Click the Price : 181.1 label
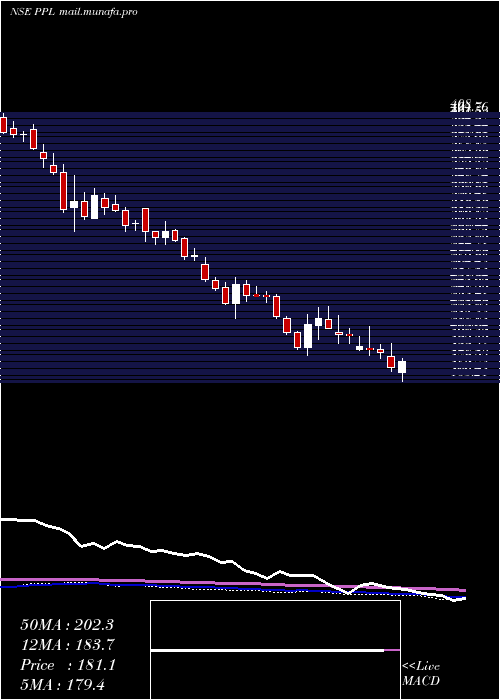Screen dimensions: 500x700 tap(68, 665)
